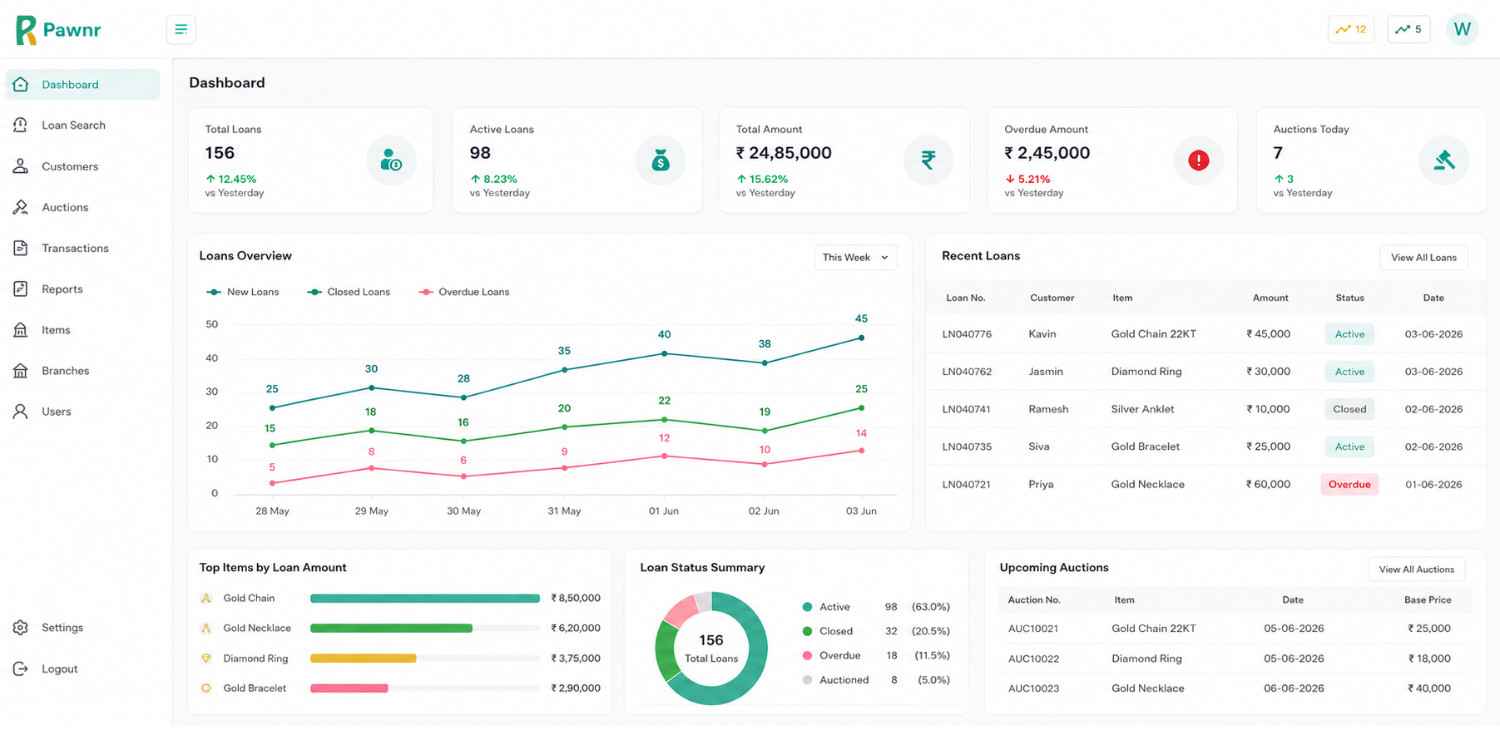Screen dimensions: 1500x730
Task: Open the orange trend badge showing 12
Action: coord(1351,29)
